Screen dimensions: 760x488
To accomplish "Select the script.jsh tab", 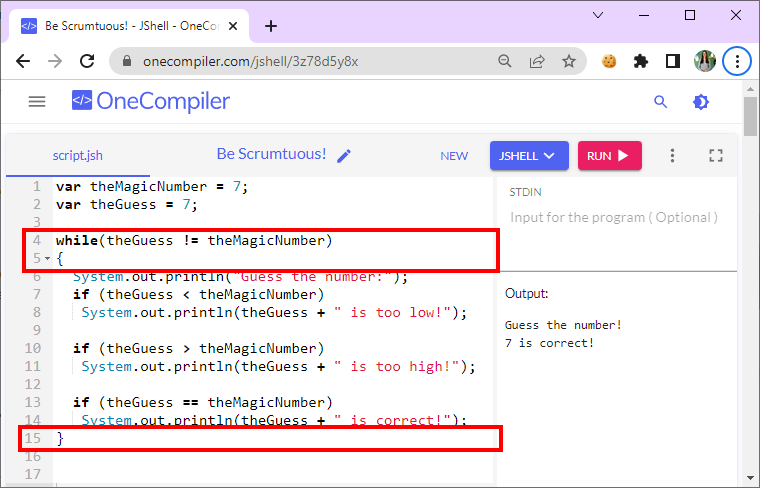I will [x=77, y=156].
